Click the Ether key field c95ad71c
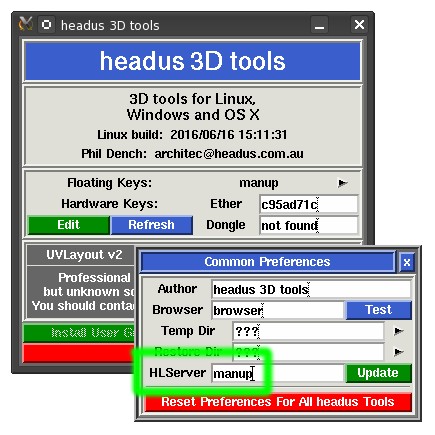The image size is (435, 435). [x=308, y=204]
